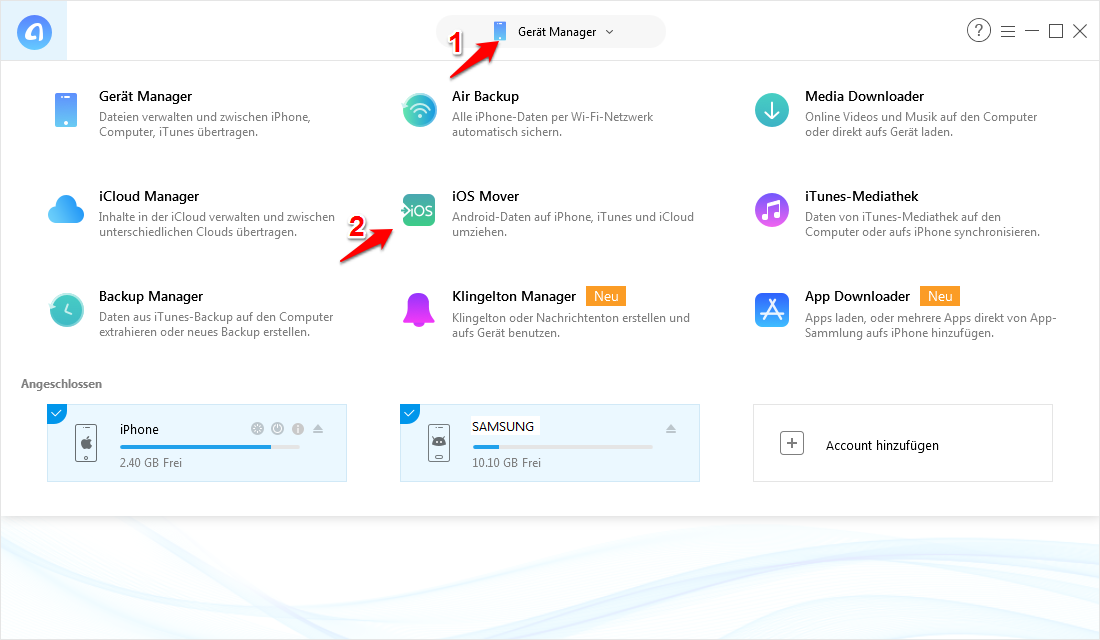Click the iCloud Manager cloud icon
1100x640 pixels.
click(66, 210)
